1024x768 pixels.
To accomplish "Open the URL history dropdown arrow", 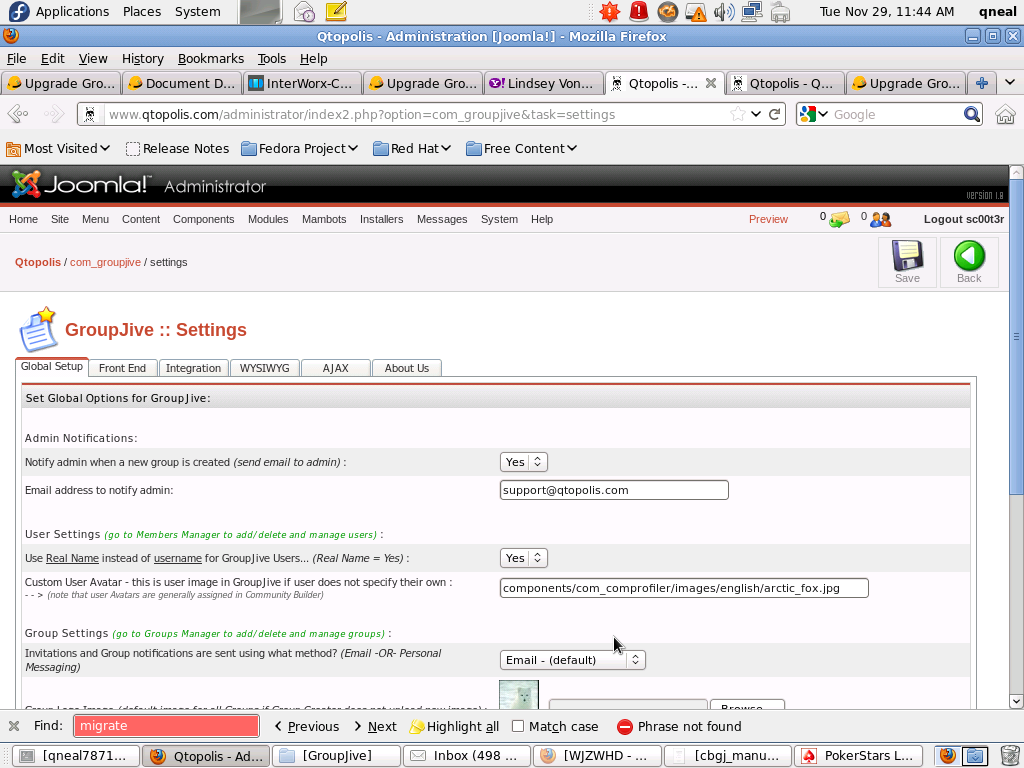I will coord(756,114).
